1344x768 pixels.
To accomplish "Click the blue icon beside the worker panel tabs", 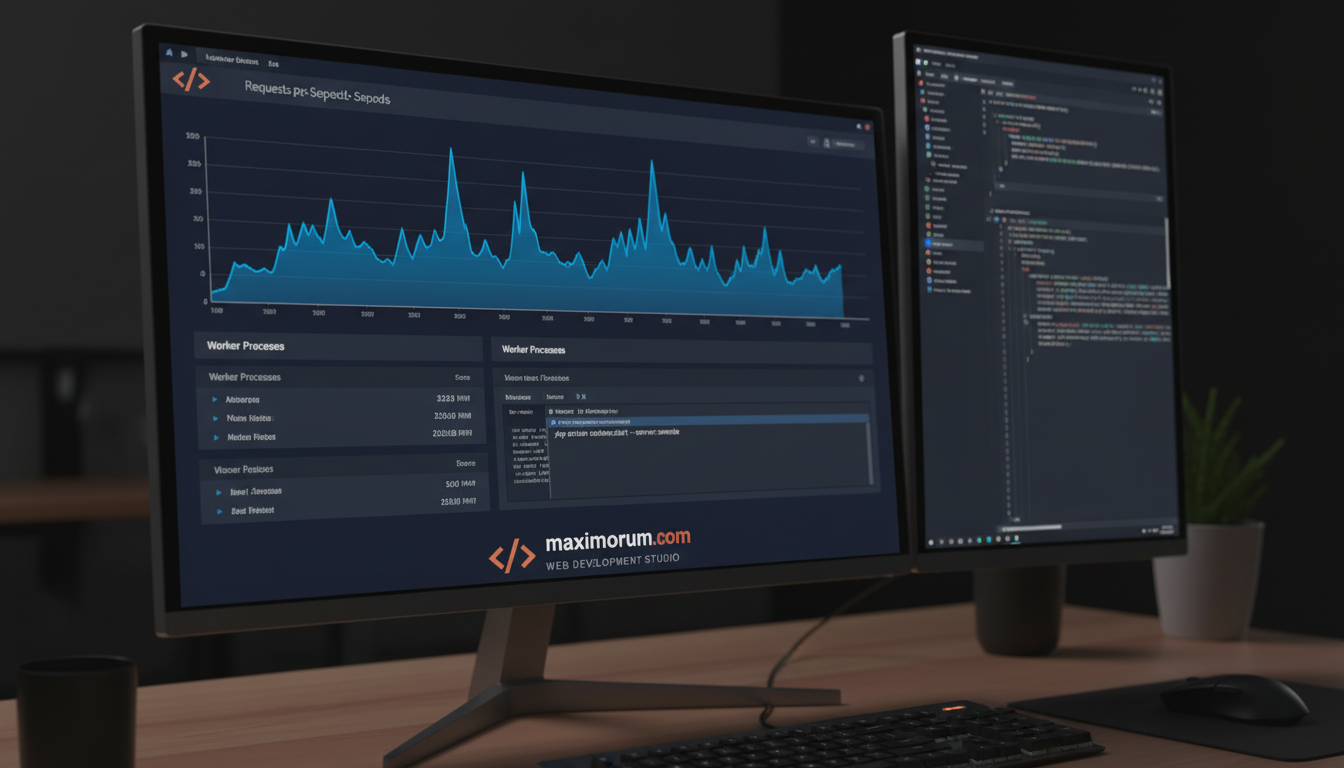I will click(580, 397).
